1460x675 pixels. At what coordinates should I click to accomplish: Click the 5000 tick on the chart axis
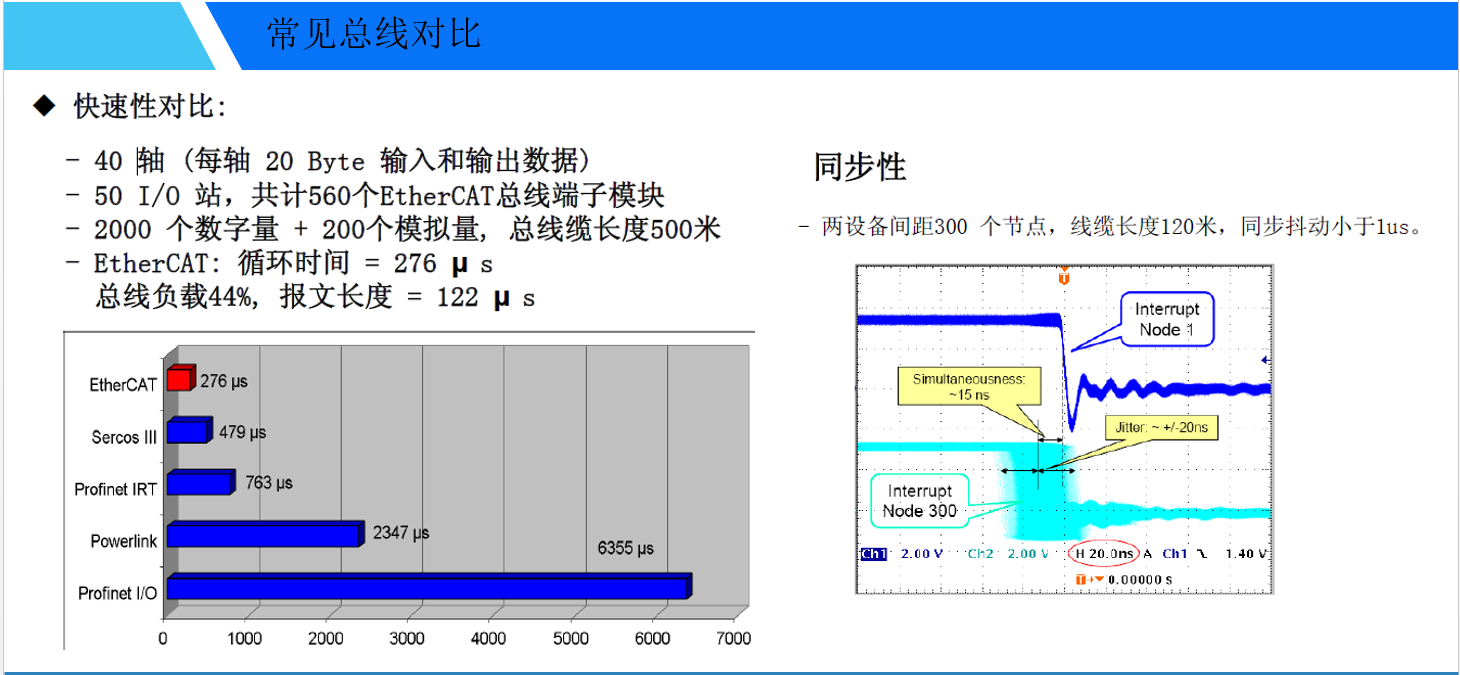click(570, 638)
